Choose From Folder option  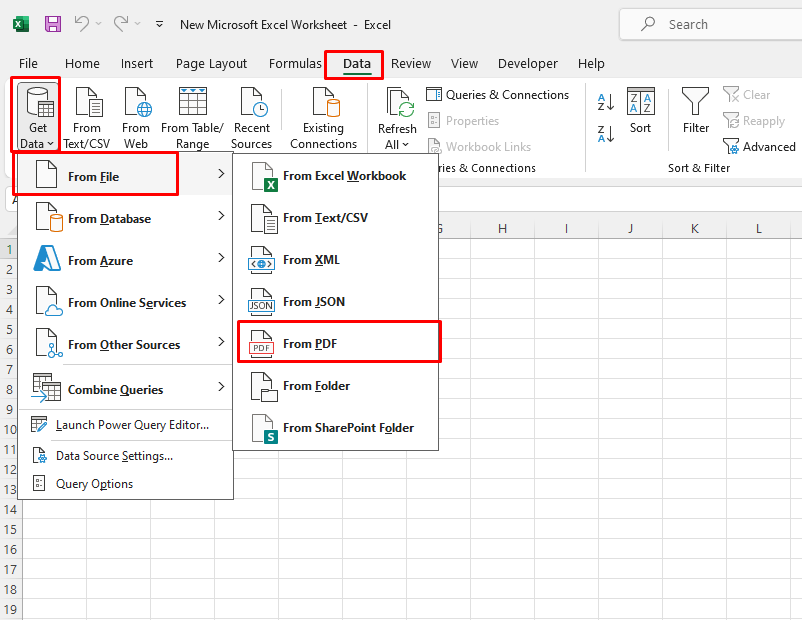click(336, 386)
